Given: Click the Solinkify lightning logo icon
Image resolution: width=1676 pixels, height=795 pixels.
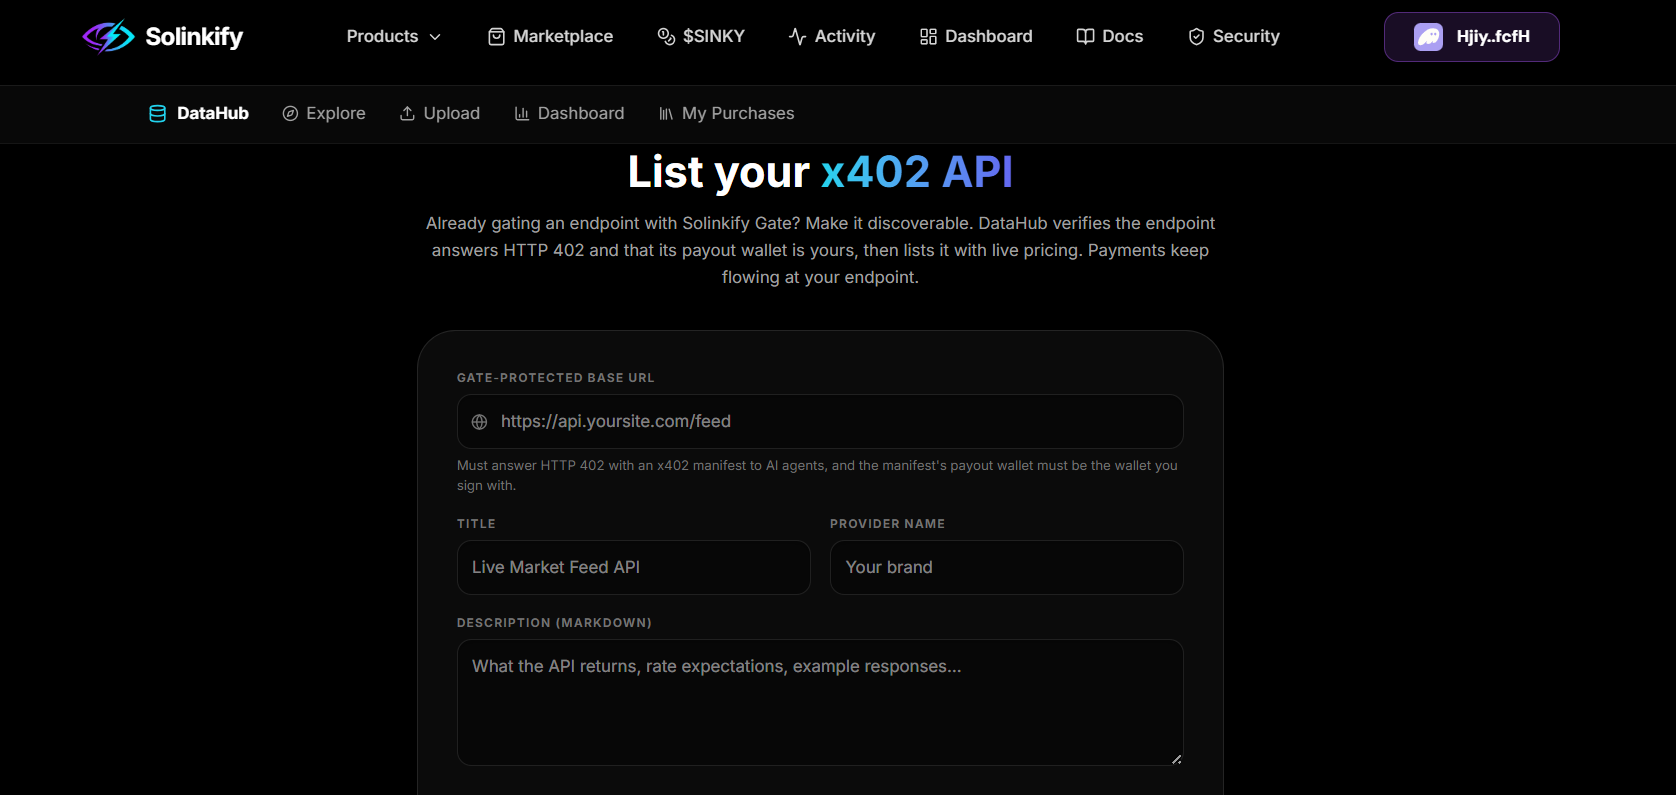Looking at the screenshot, I should click(x=108, y=36).
